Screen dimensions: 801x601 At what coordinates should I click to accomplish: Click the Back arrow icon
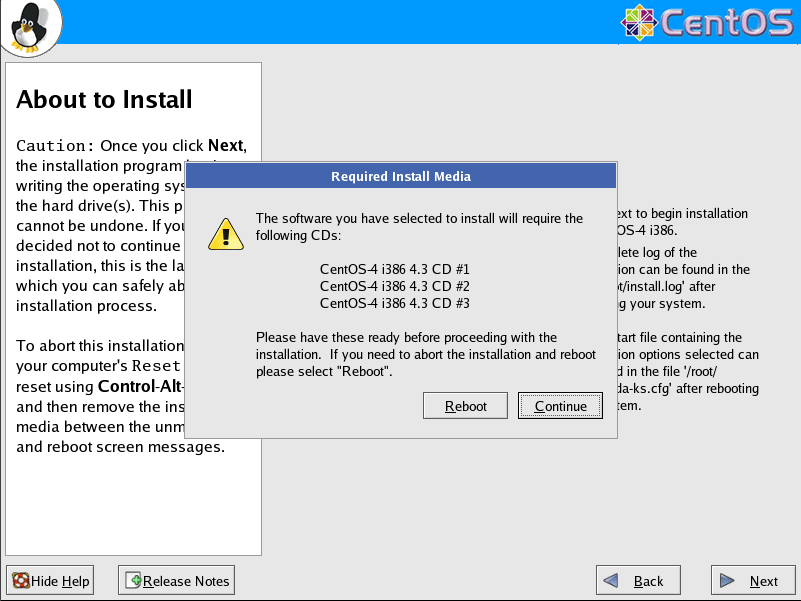point(613,581)
